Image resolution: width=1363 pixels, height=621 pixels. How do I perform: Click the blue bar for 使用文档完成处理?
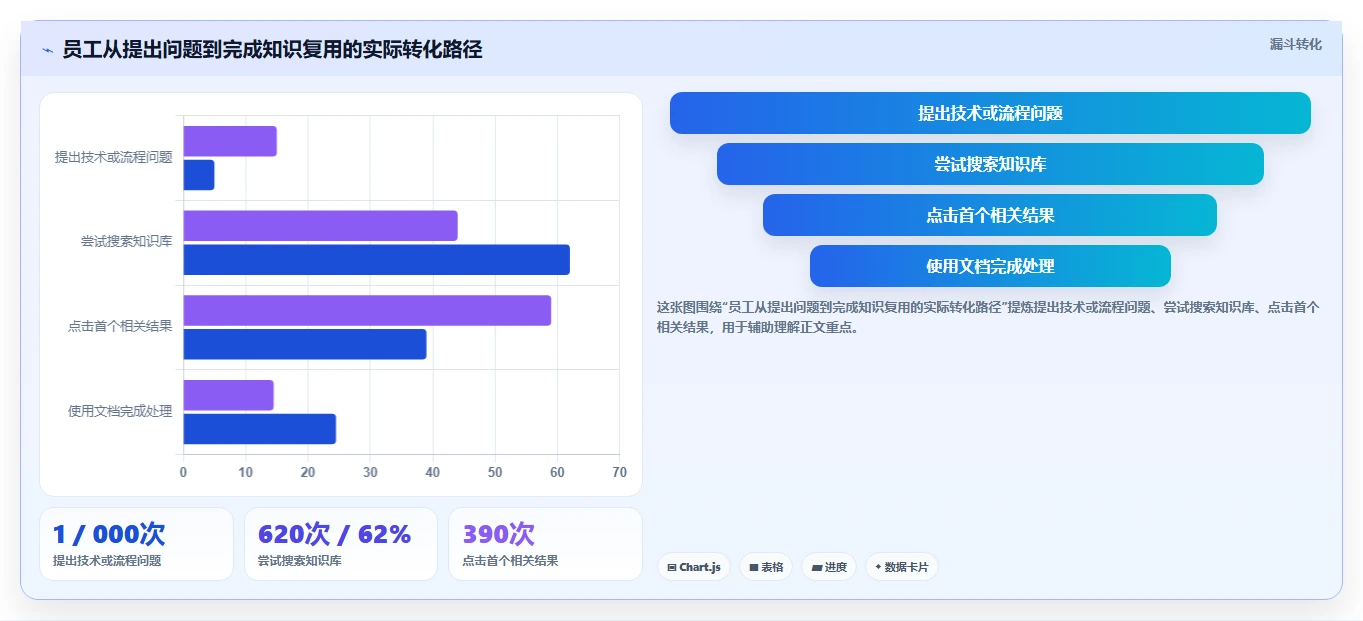click(260, 429)
